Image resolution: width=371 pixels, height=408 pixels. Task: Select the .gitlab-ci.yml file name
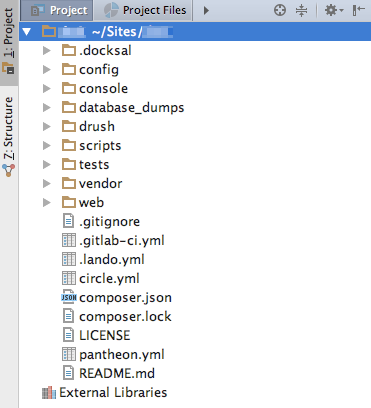[x=122, y=241]
